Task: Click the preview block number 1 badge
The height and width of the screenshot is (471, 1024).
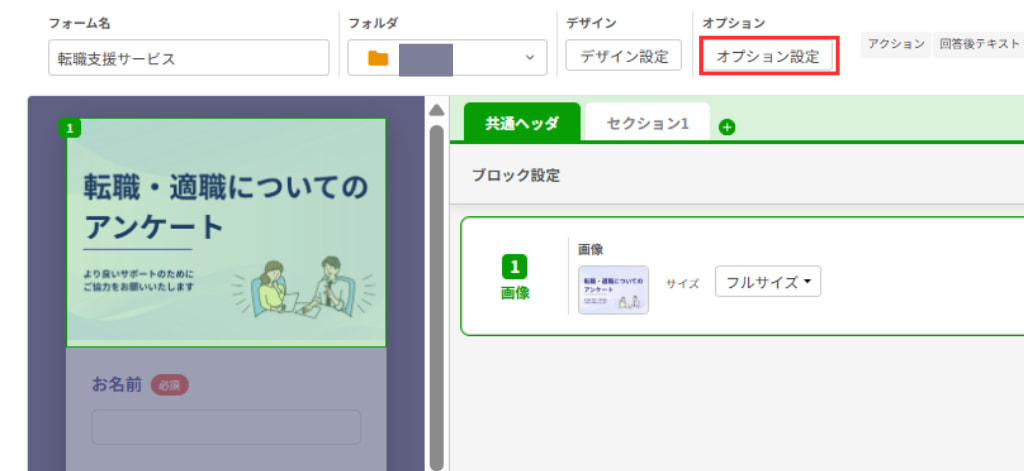Action: 70,128
